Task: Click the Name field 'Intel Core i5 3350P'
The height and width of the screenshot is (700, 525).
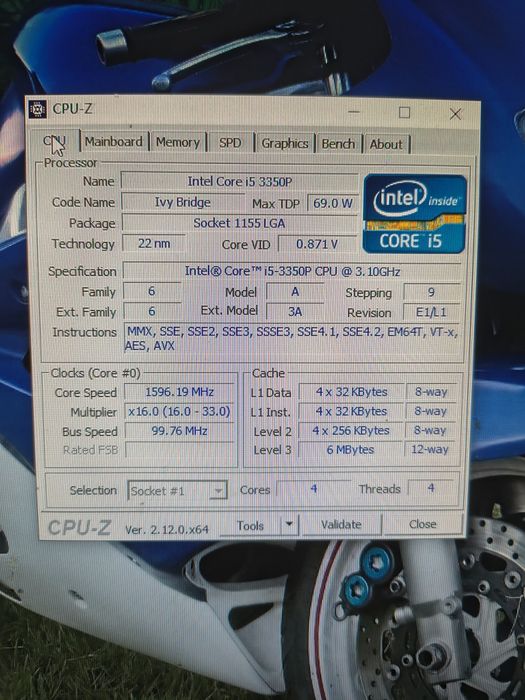Action: tap(240, 181)
